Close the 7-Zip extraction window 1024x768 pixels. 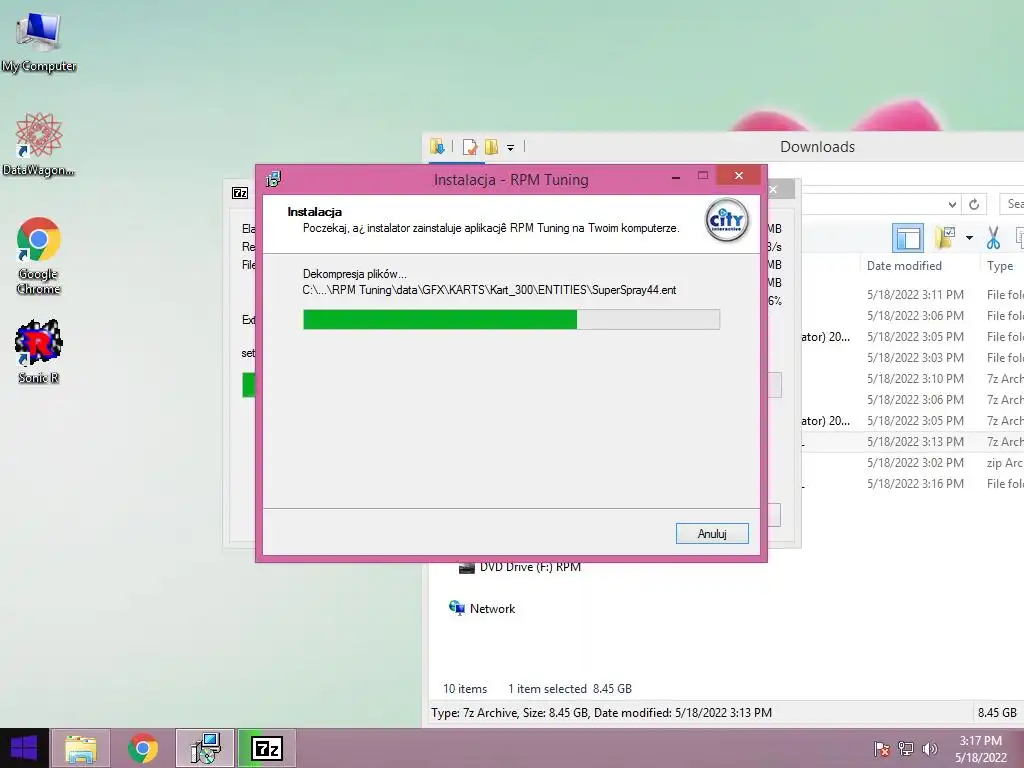775,189
